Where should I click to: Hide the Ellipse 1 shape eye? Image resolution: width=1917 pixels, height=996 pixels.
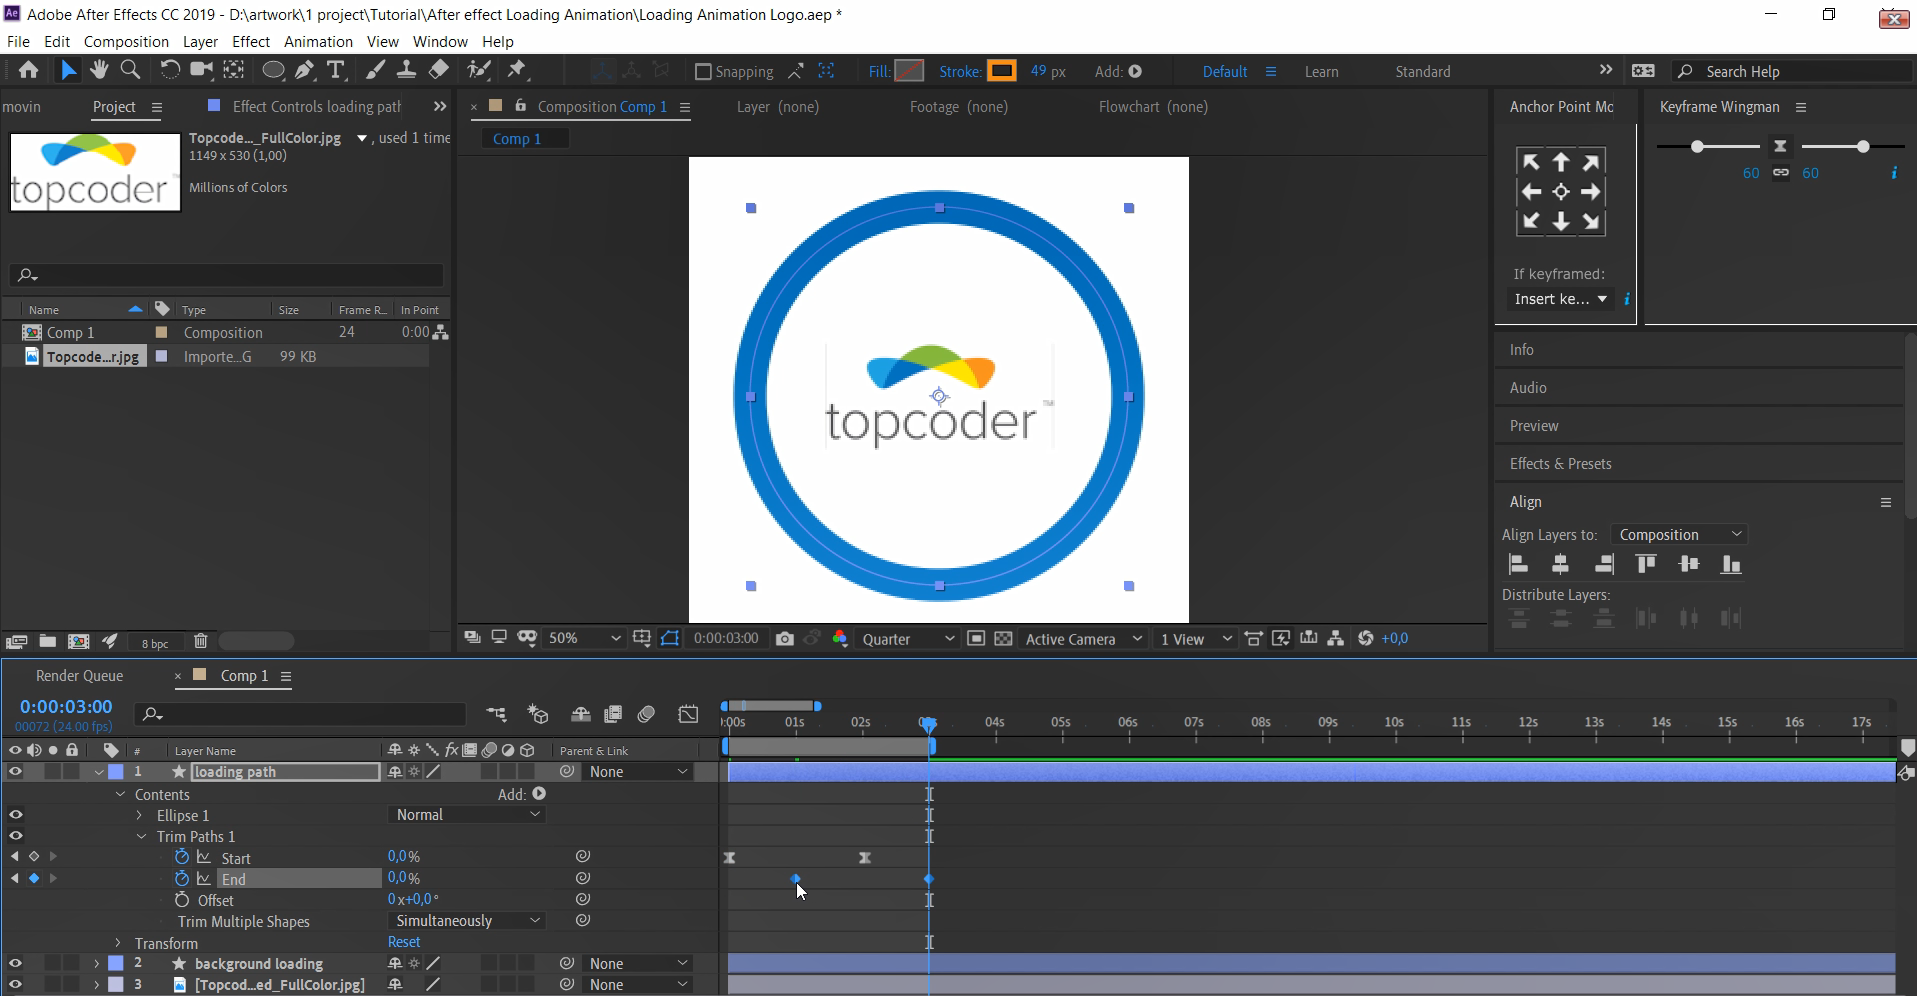click(15, 815)
